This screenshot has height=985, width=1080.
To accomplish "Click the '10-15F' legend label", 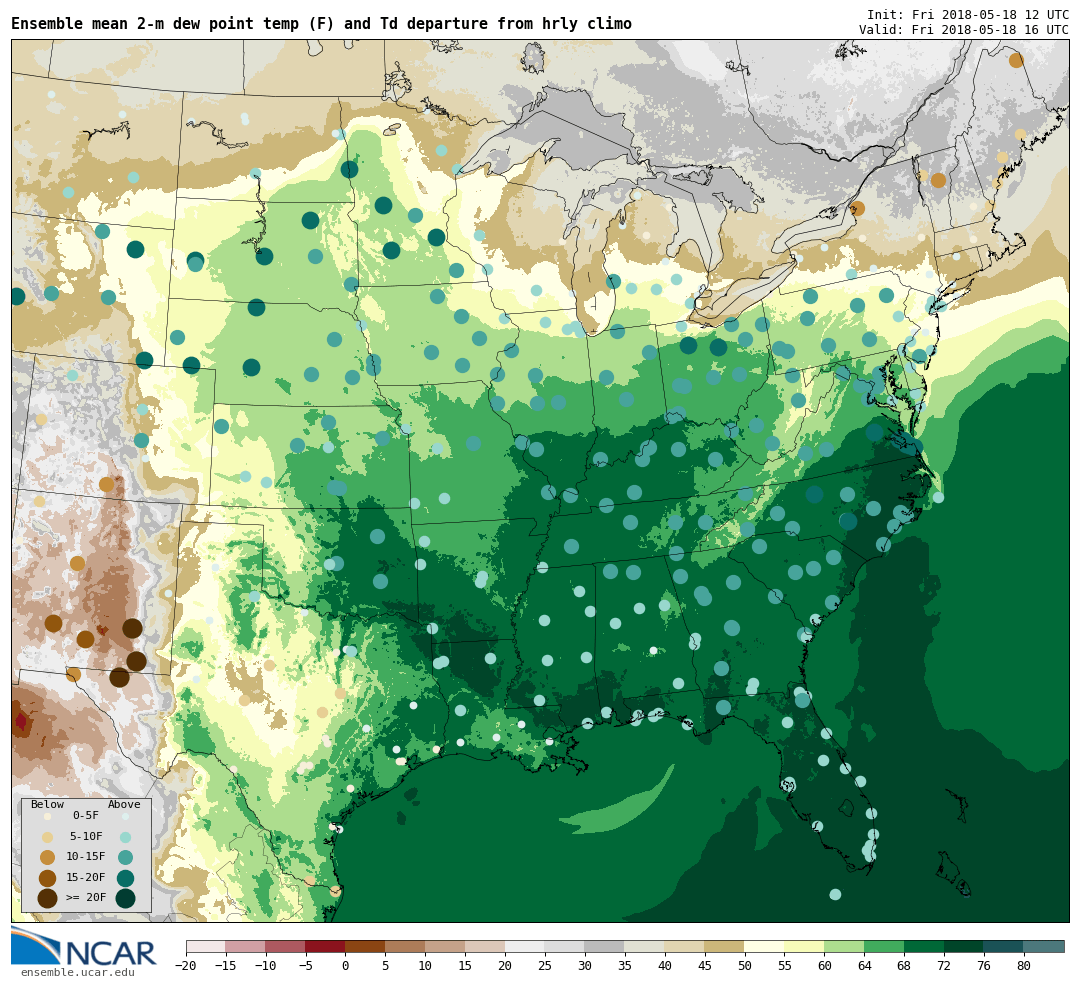I will 86,857.
